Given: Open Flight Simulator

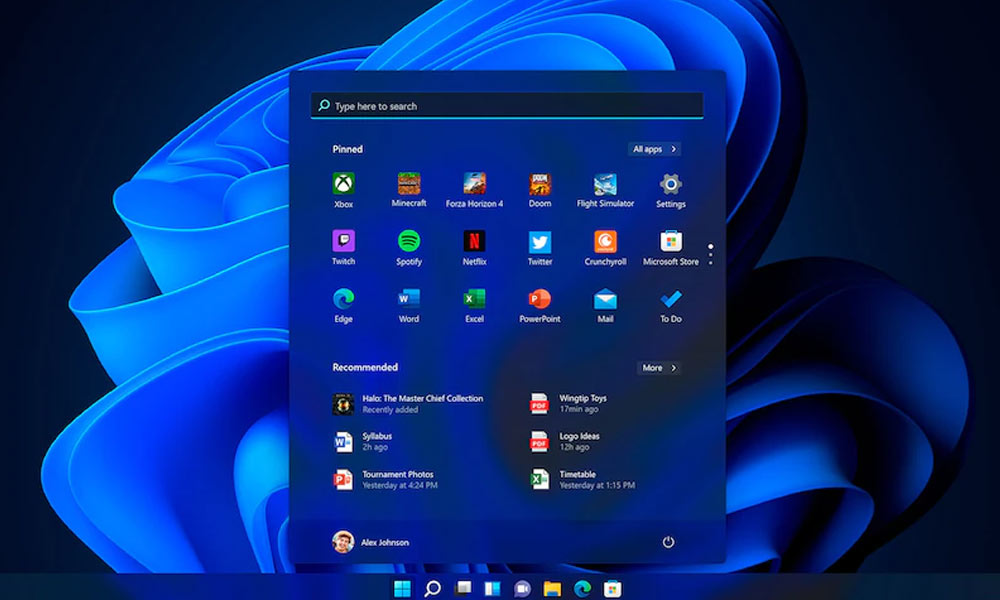Looking at the screenshot, I should pyautogui.click(x=605, y=189).
